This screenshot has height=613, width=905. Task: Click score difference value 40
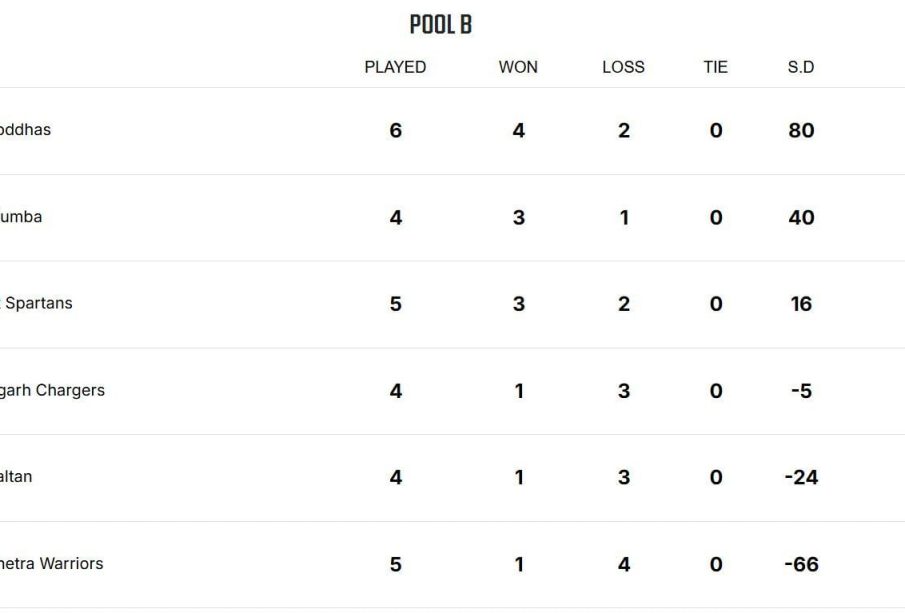[x=801, y=218]
